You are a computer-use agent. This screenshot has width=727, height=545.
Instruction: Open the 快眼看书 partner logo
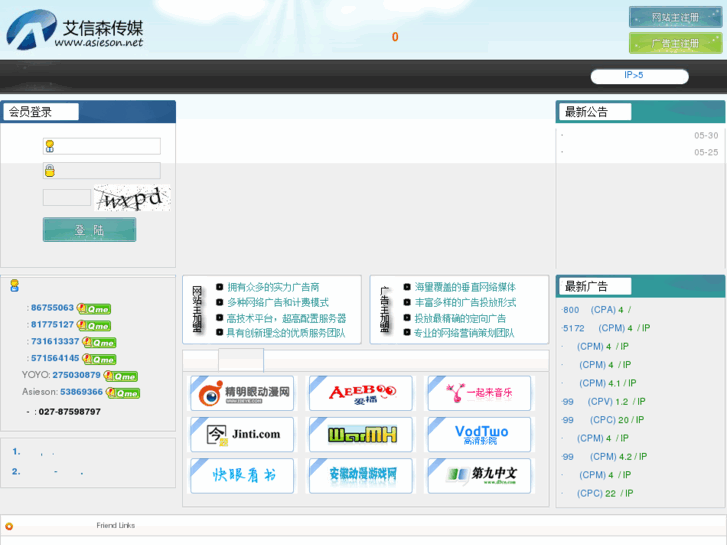[x=242, y=476]
